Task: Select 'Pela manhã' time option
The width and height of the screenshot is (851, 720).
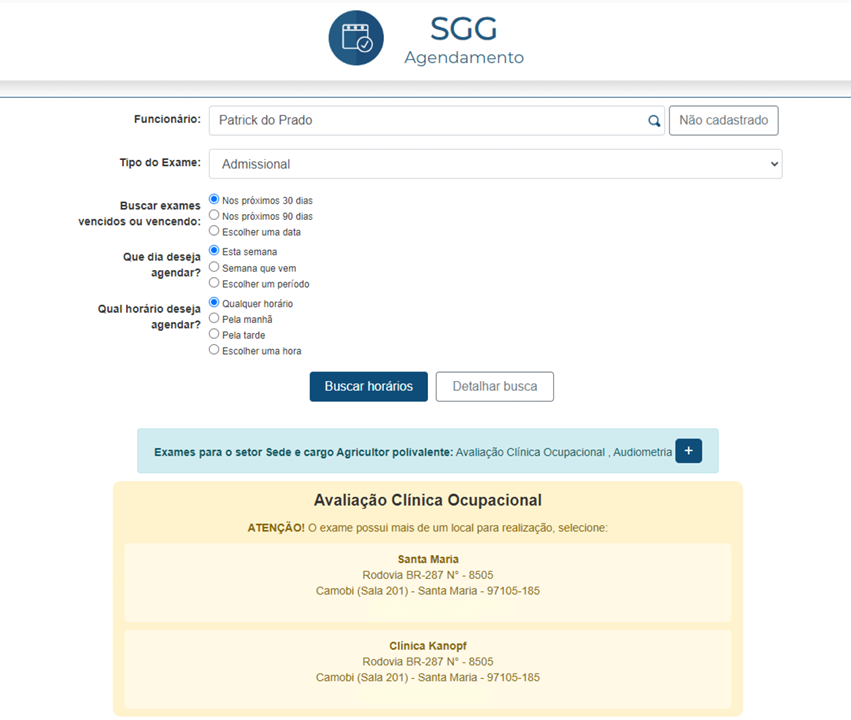Action: [x=214, y=318]
